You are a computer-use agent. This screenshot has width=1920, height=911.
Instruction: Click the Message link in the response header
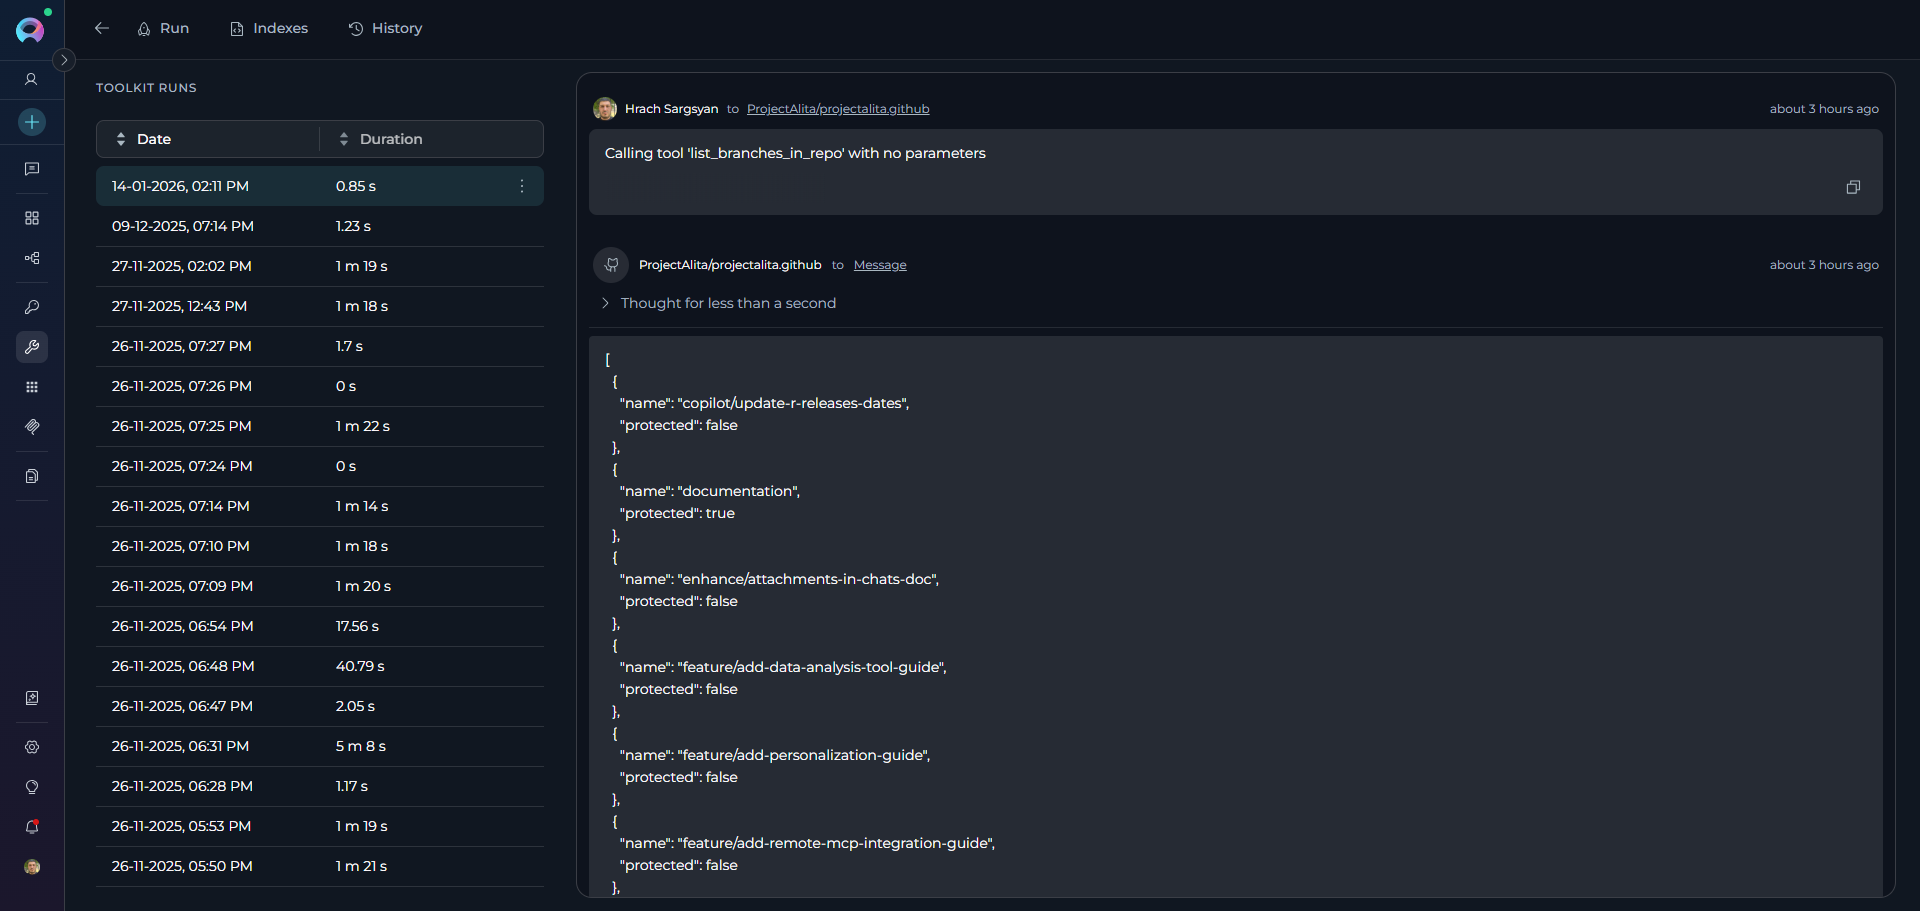click(x=880, y=265)
